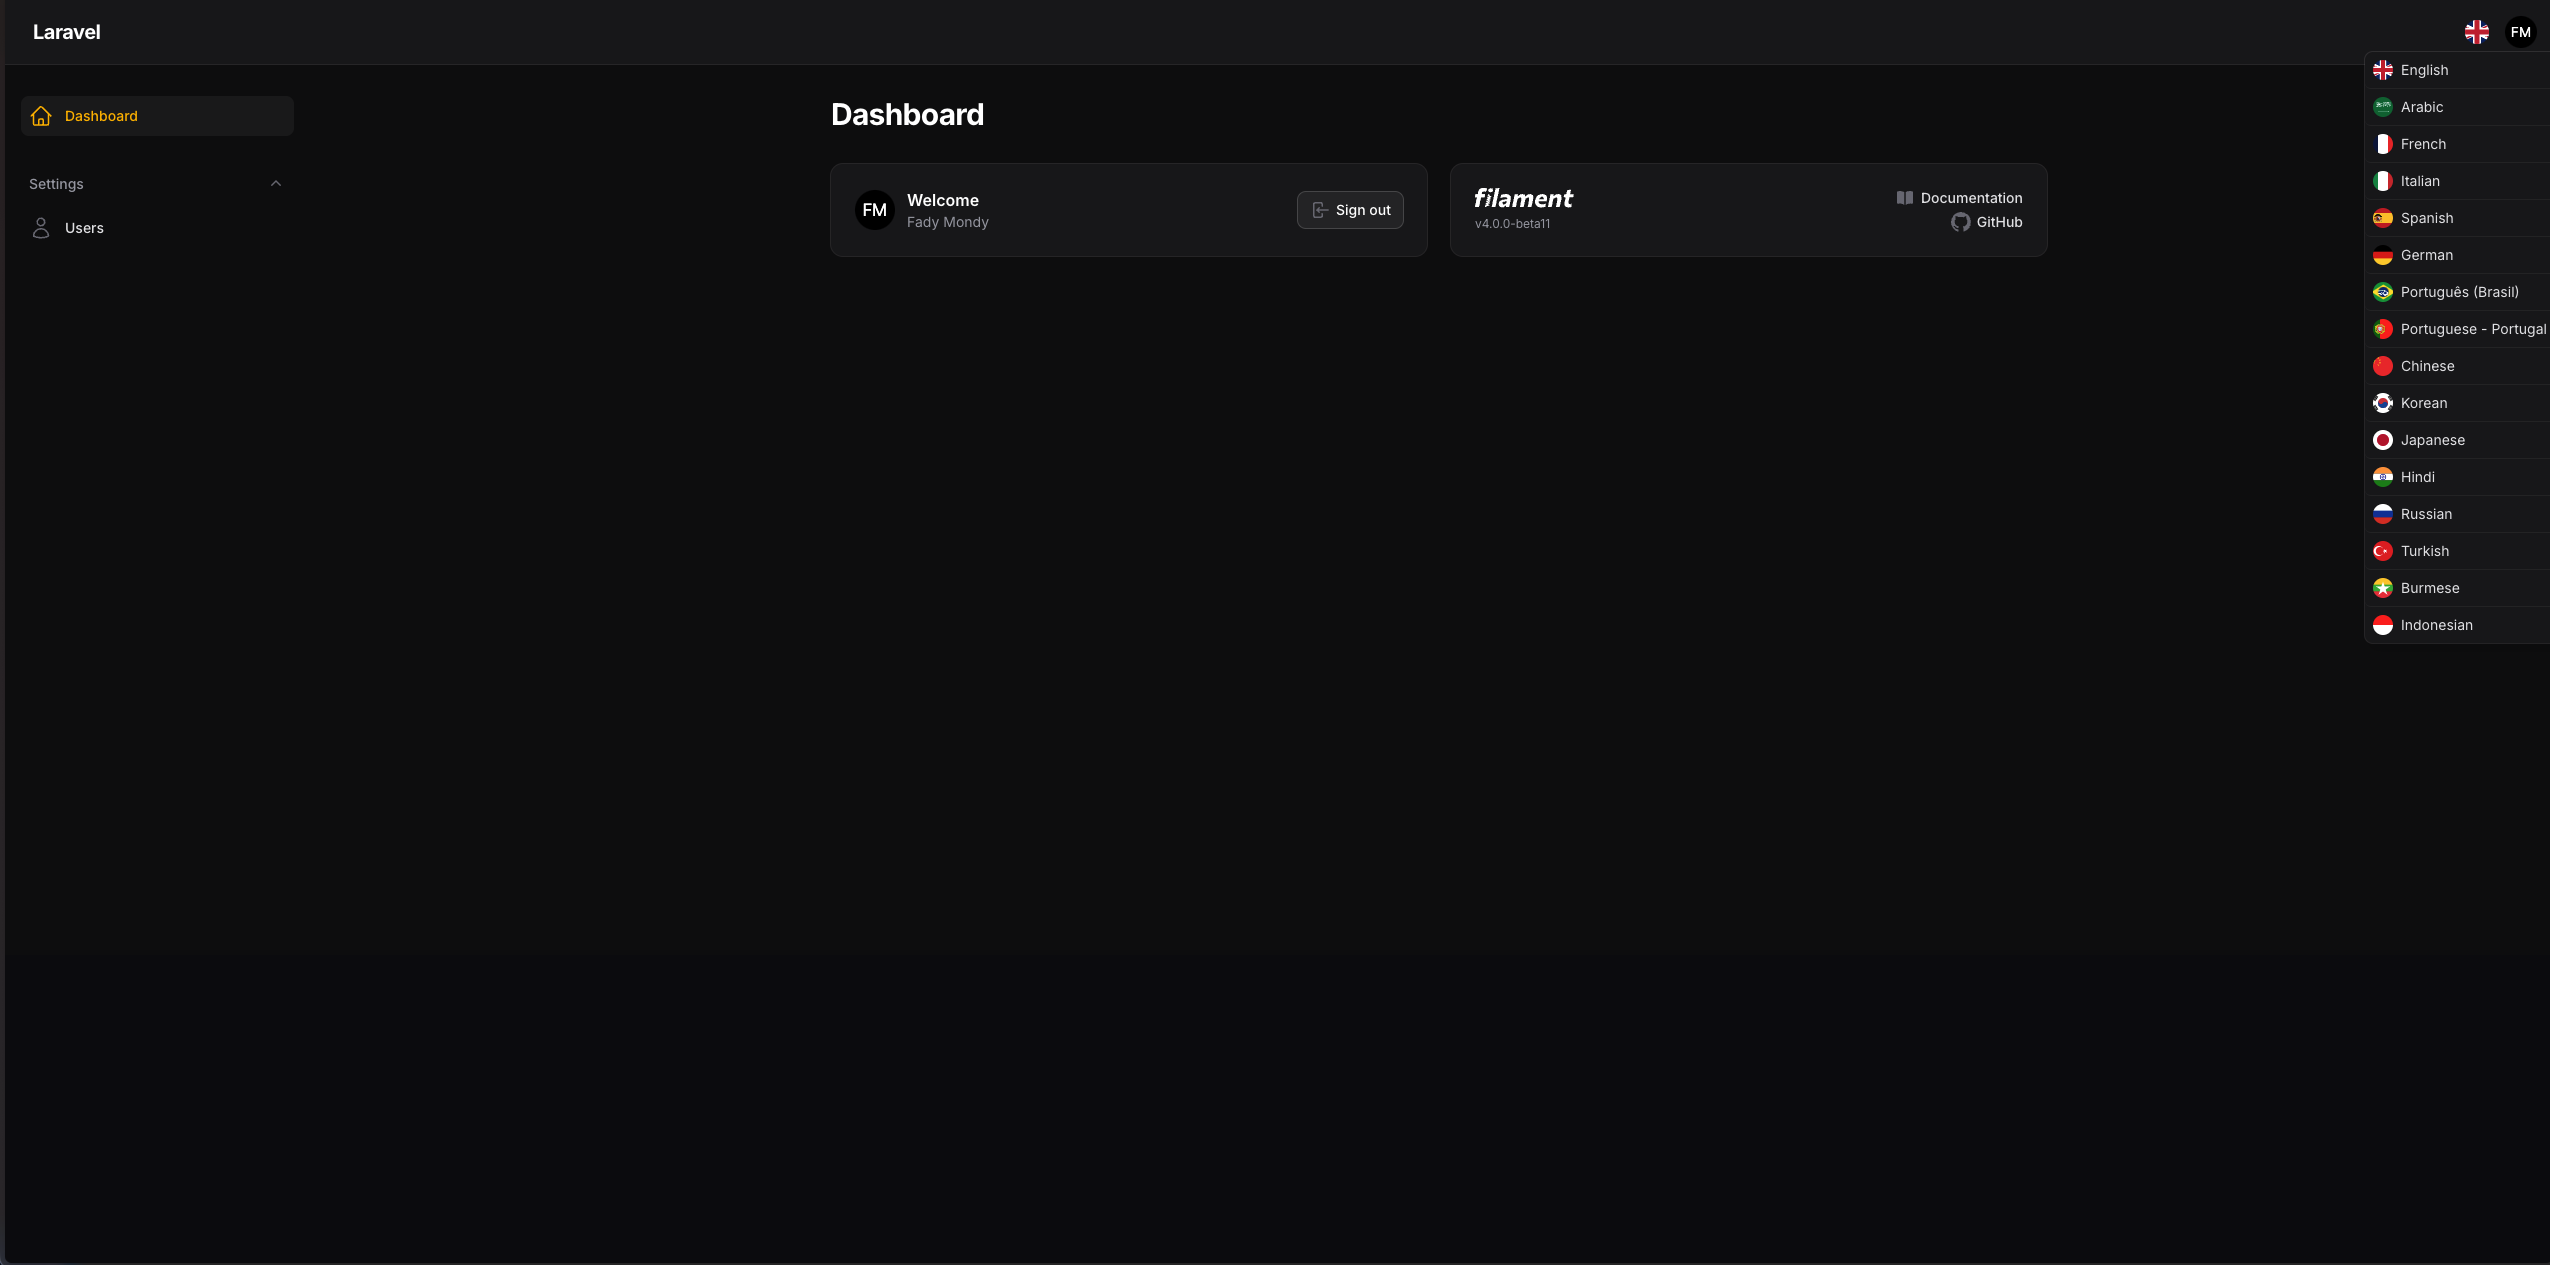Click the Documentation book icon
Image resolution: width=2550 pixels, height=1265 pixels.
click(x=1904, y=198)
